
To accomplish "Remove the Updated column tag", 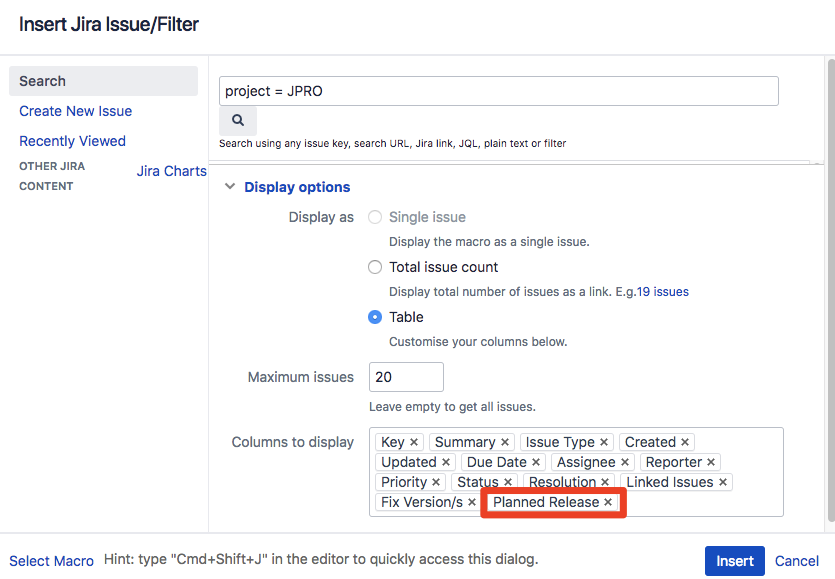I will point(446,462).
